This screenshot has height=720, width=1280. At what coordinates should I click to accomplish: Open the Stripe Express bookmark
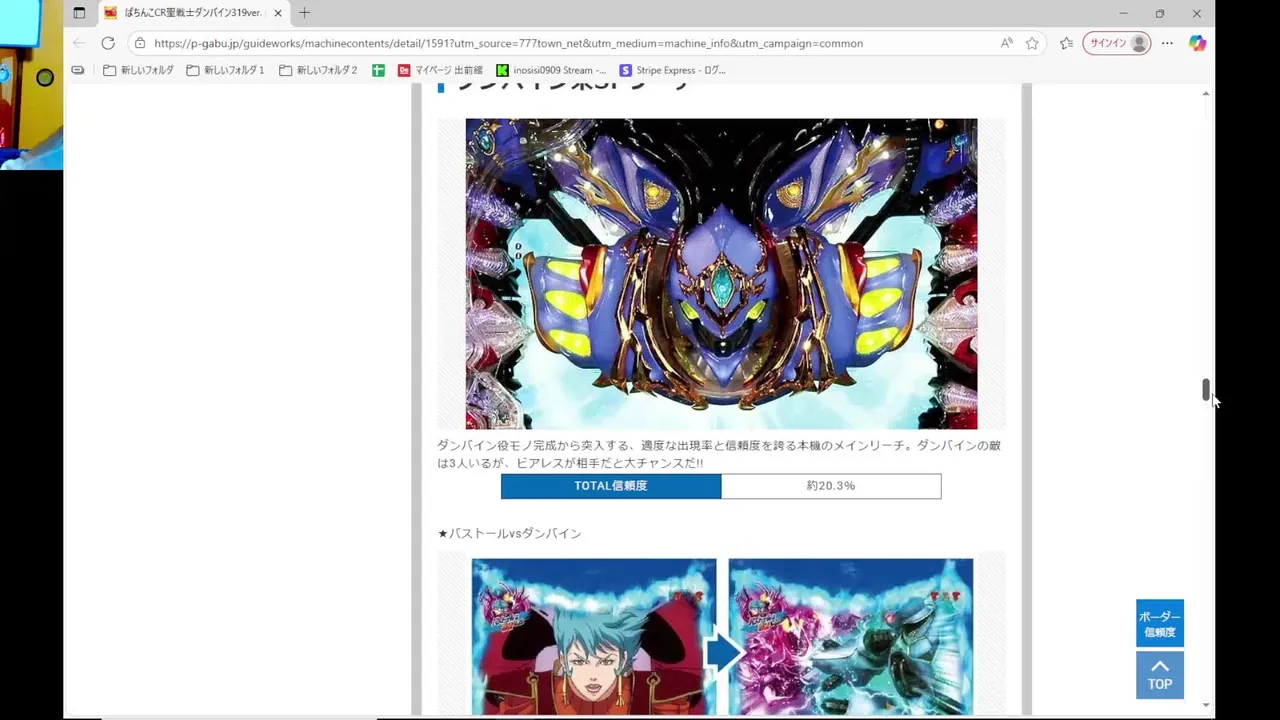672,70
